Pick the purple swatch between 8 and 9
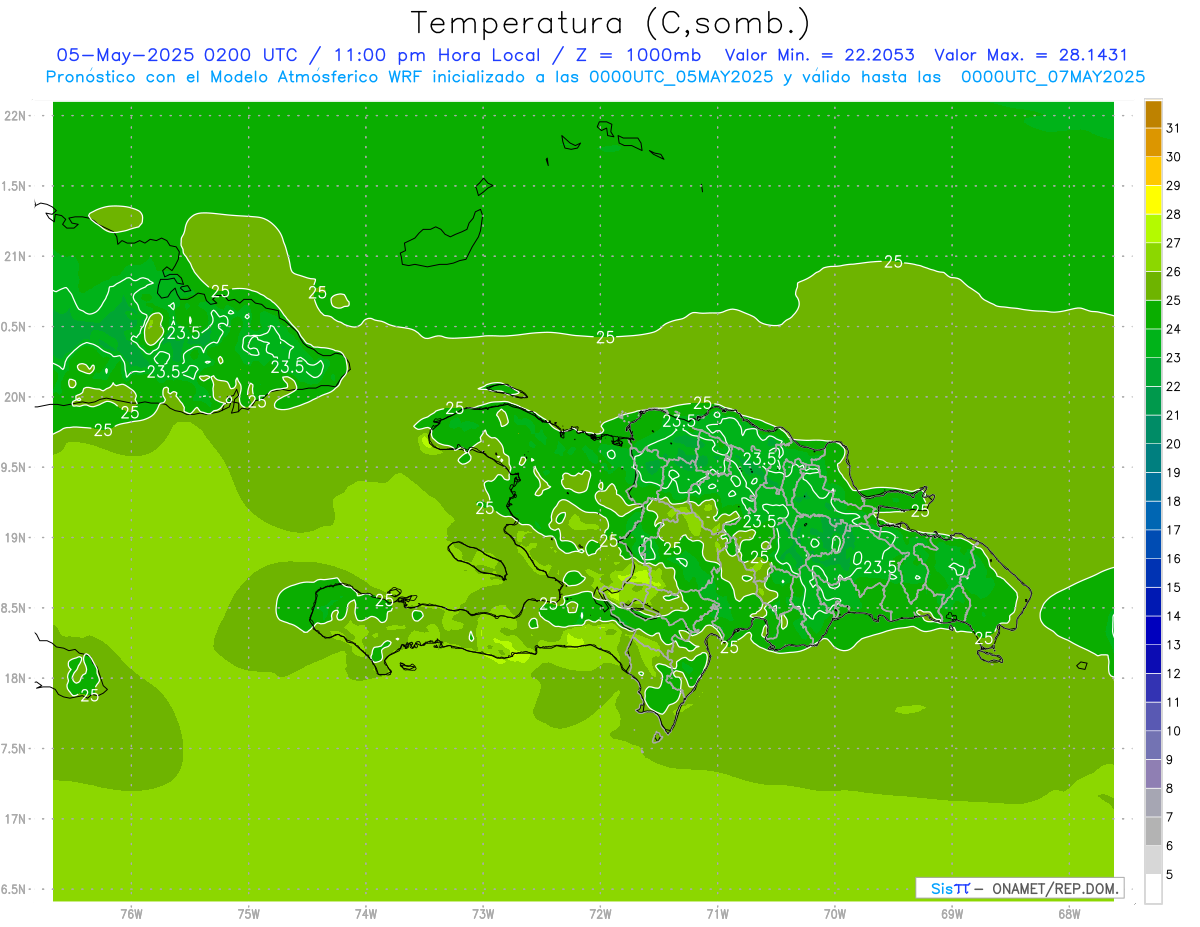The image size is (1200, 927). coord(1153,774)
